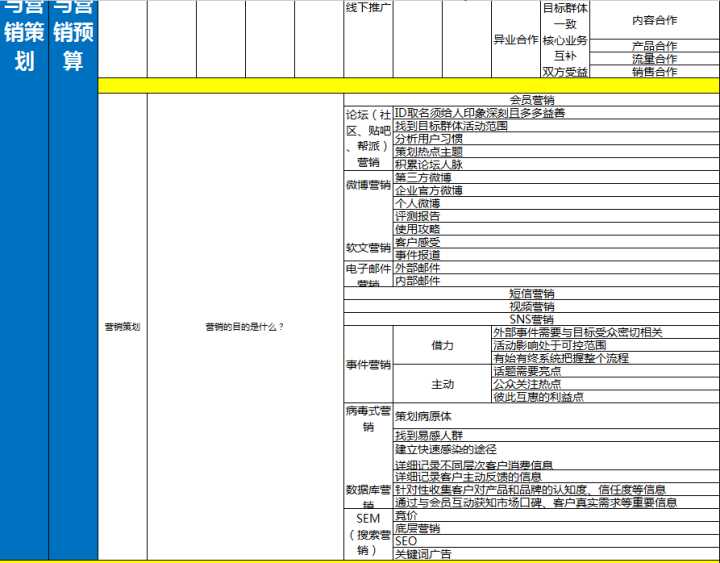The image size is (720, 563).
Task: Select the 企业官方微博 cell
Action: tap(429, 190)
